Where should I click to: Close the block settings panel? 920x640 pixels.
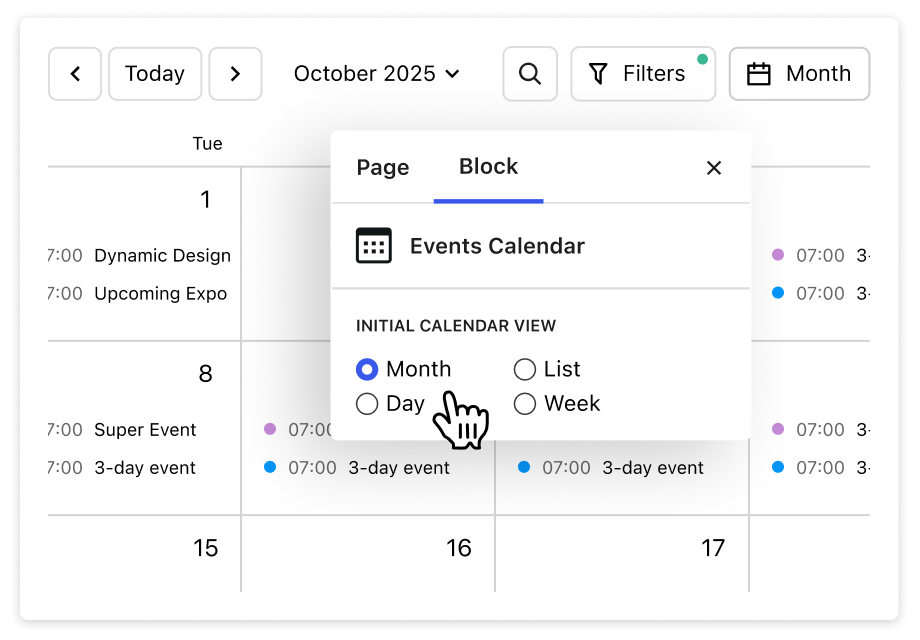tap(714, 168)
